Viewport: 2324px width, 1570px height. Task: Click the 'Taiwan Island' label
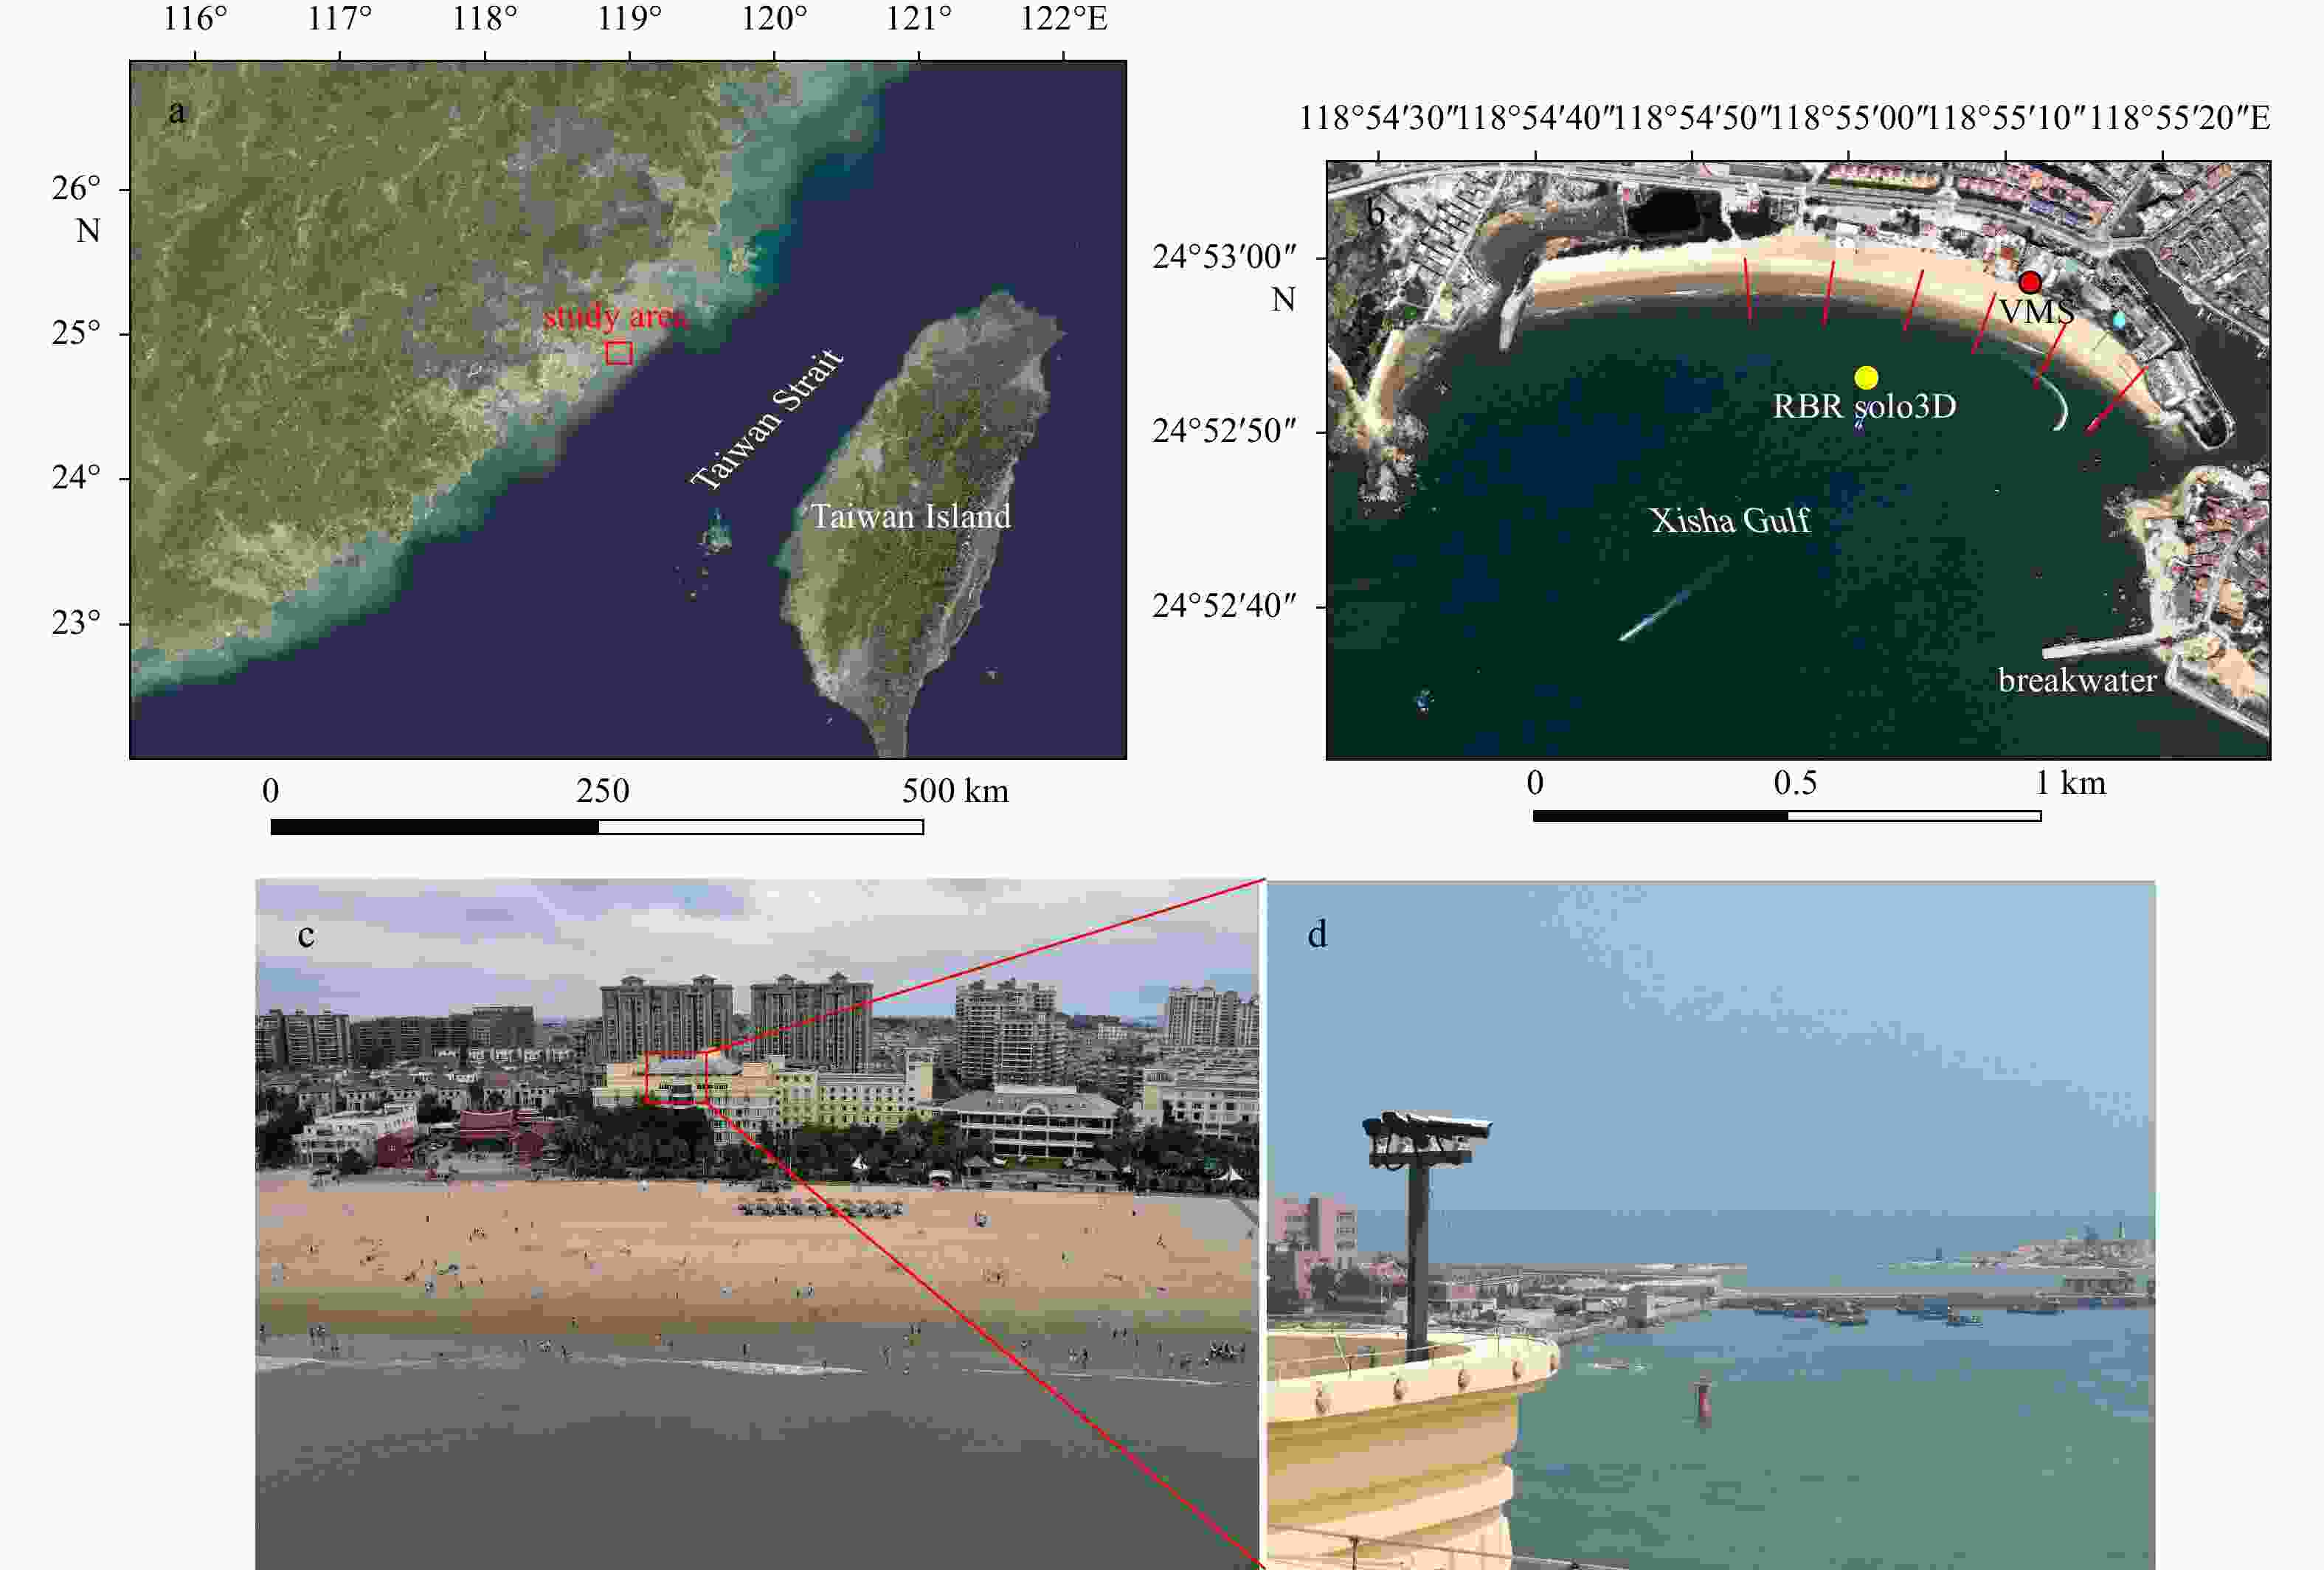[910, 517]
